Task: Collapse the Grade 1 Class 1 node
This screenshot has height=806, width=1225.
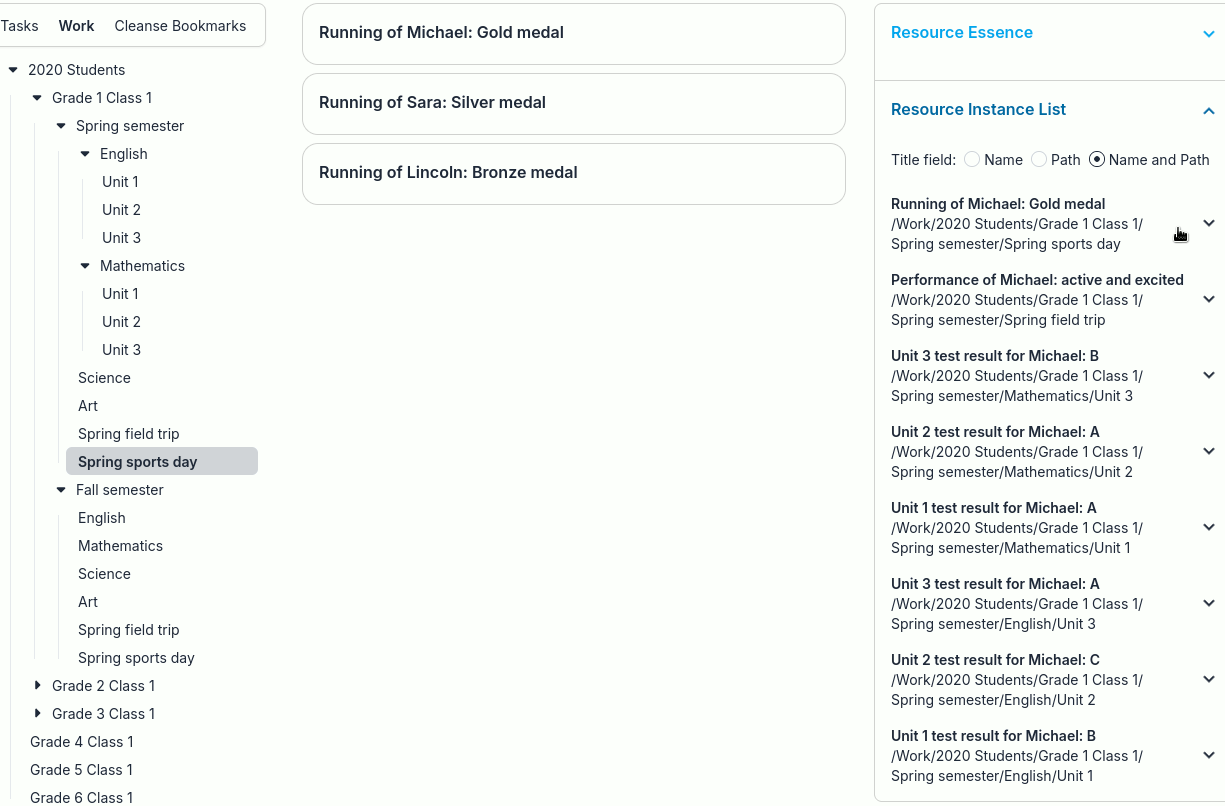Action: [37, 98]
